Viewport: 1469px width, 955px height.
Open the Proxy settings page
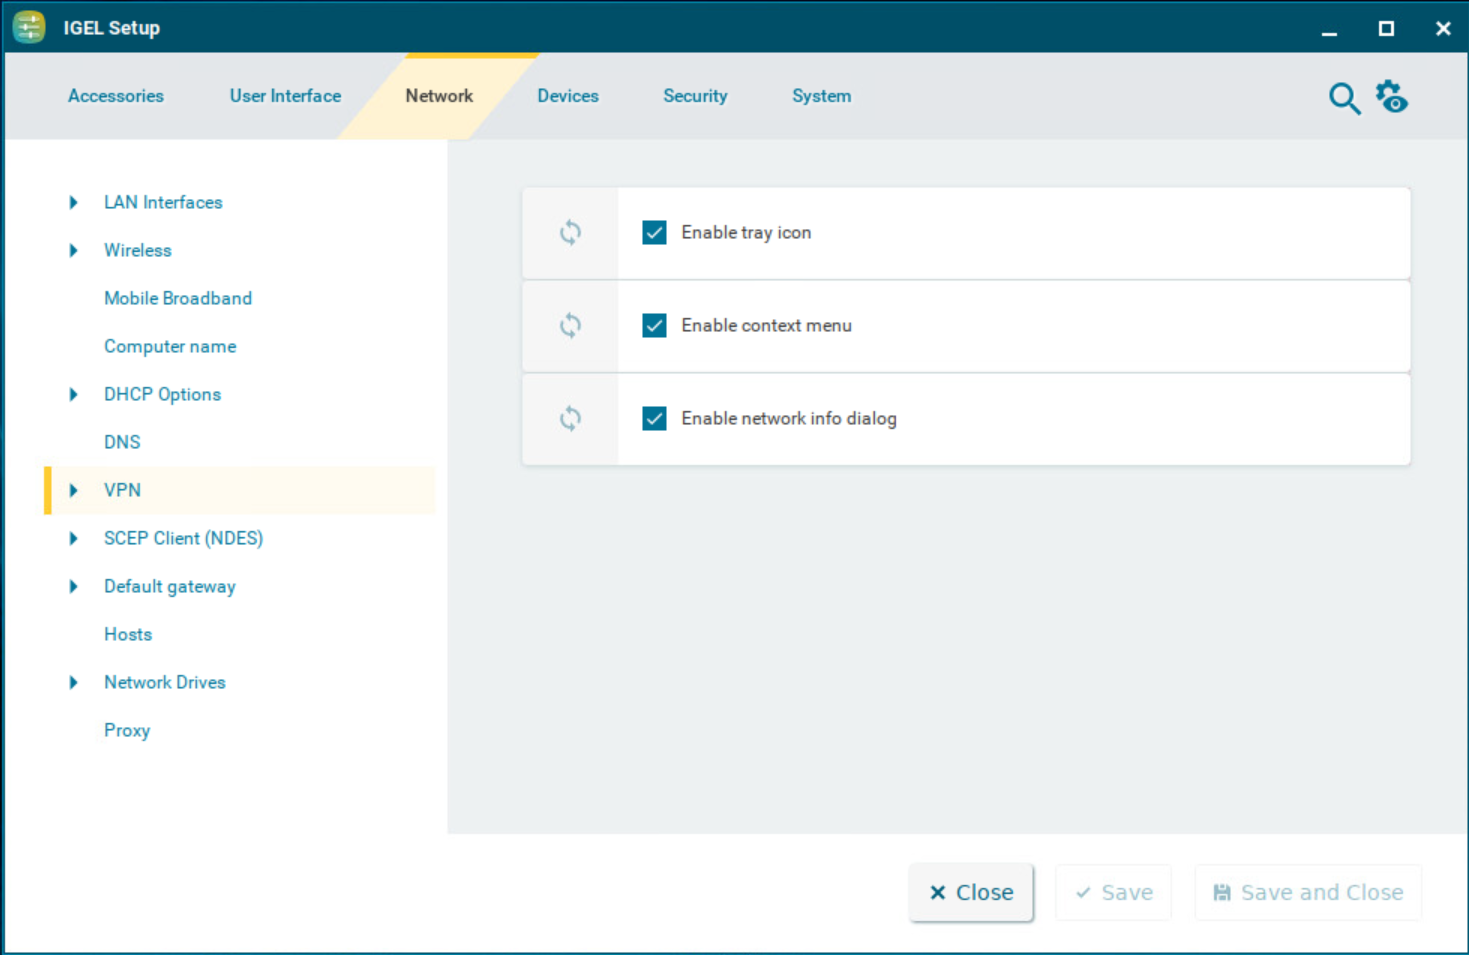click(x=127, y=731)
